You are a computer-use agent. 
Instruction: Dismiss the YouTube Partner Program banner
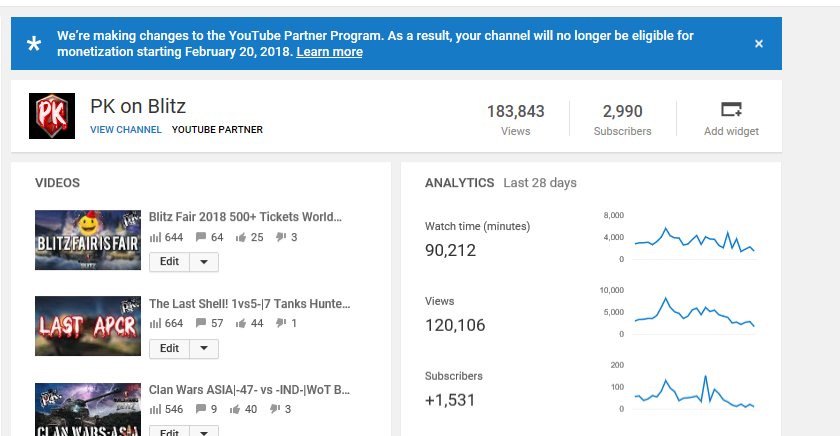[759, 44]
